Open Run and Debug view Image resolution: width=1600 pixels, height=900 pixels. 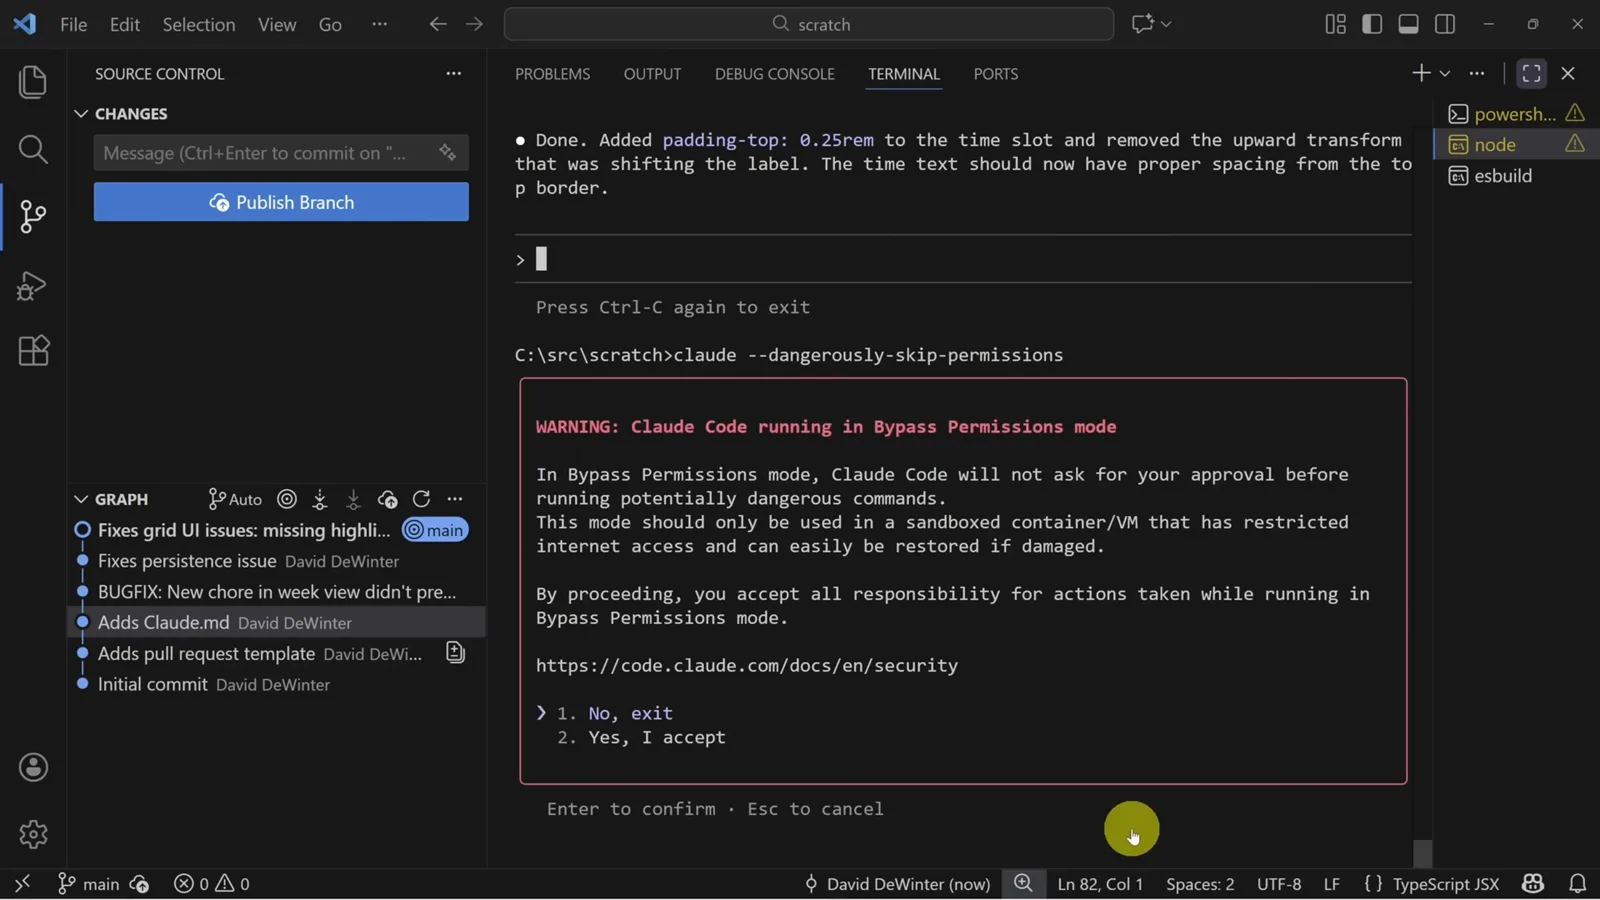click(33, 286)
